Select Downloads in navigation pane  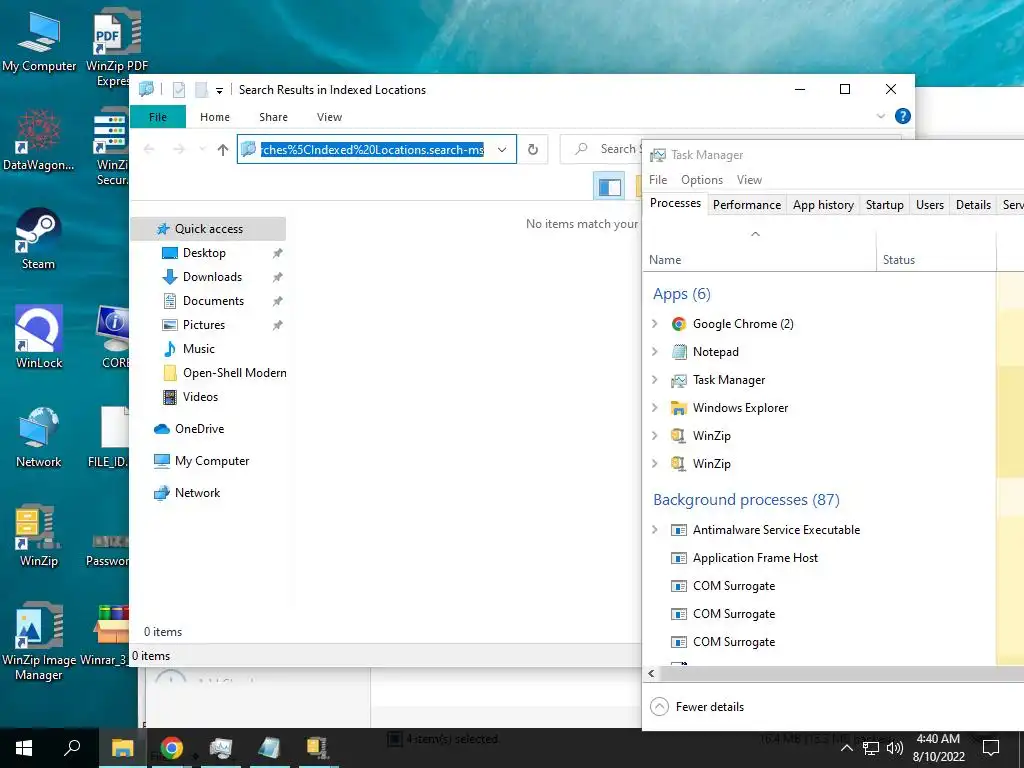pos(212,277)
